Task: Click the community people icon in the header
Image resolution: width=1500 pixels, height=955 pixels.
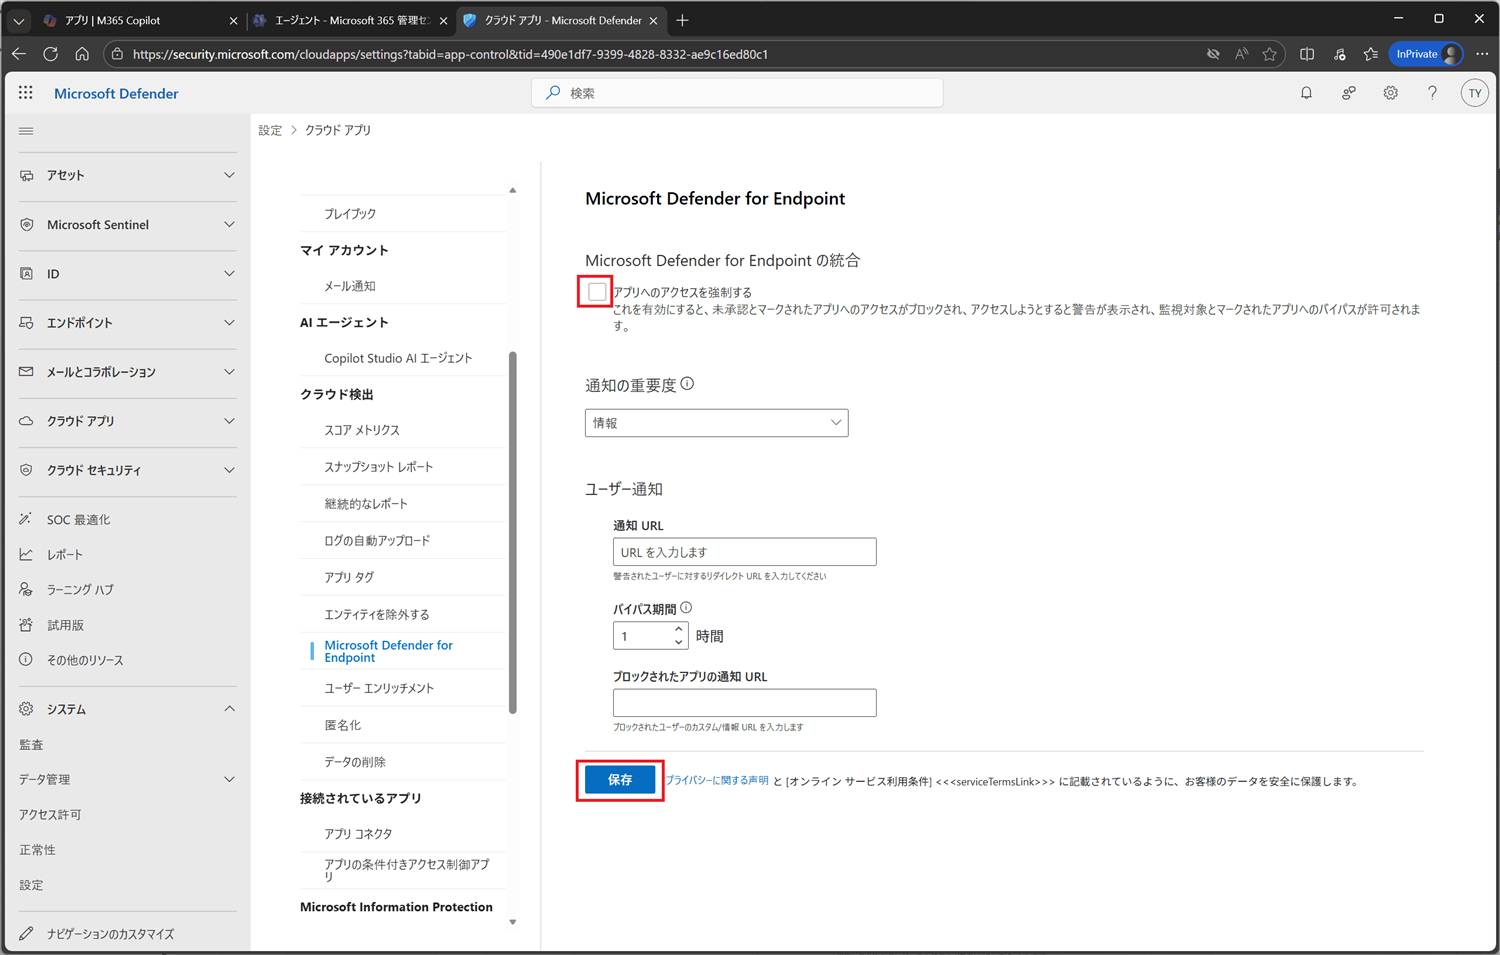Action: (x=1348, y=93)
